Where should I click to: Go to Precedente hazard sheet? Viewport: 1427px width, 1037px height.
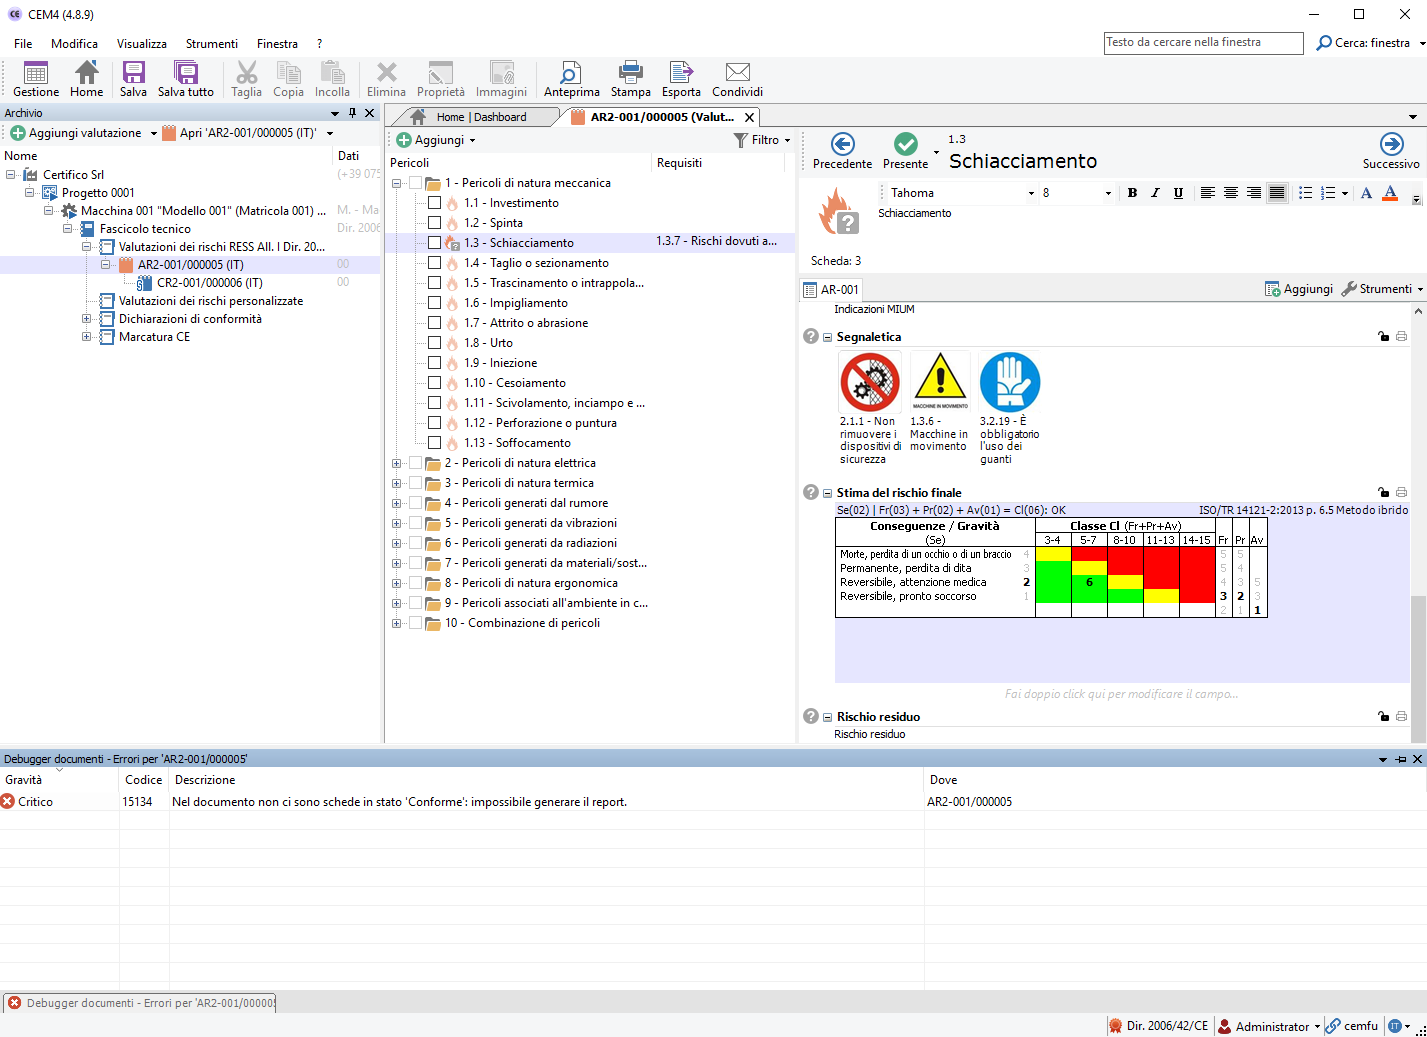(x=842, y=151)
